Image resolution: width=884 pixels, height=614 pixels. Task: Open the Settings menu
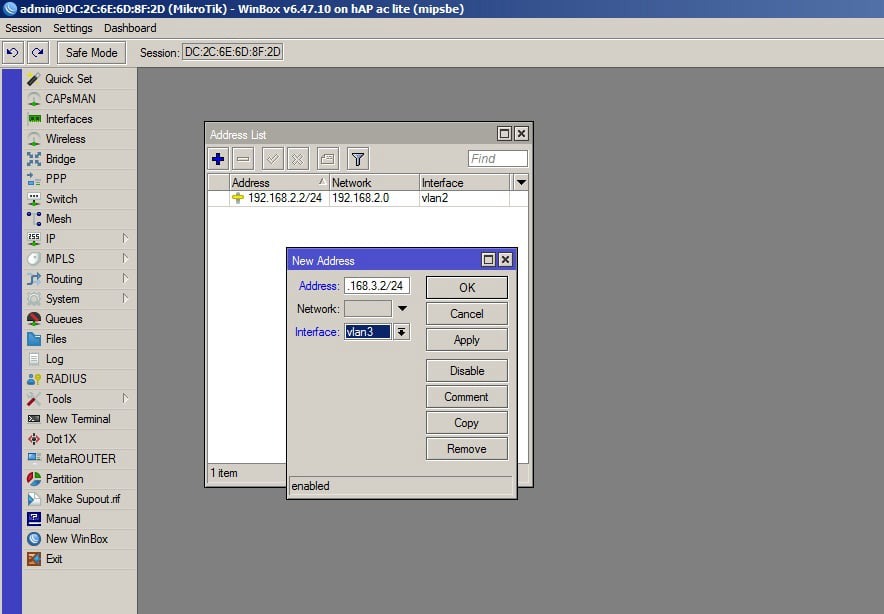click(72, 28)
